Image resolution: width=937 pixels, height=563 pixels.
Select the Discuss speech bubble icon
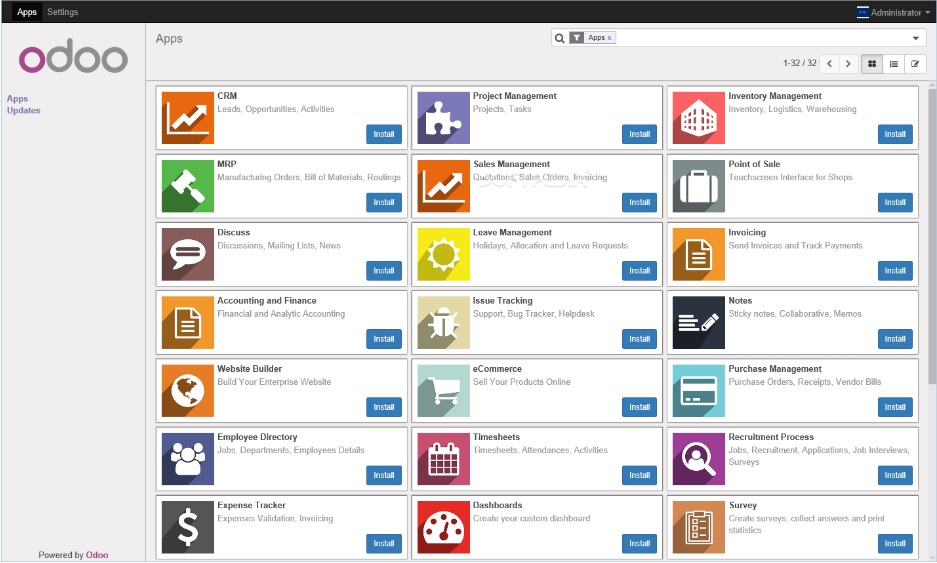(x=188, y=254)
